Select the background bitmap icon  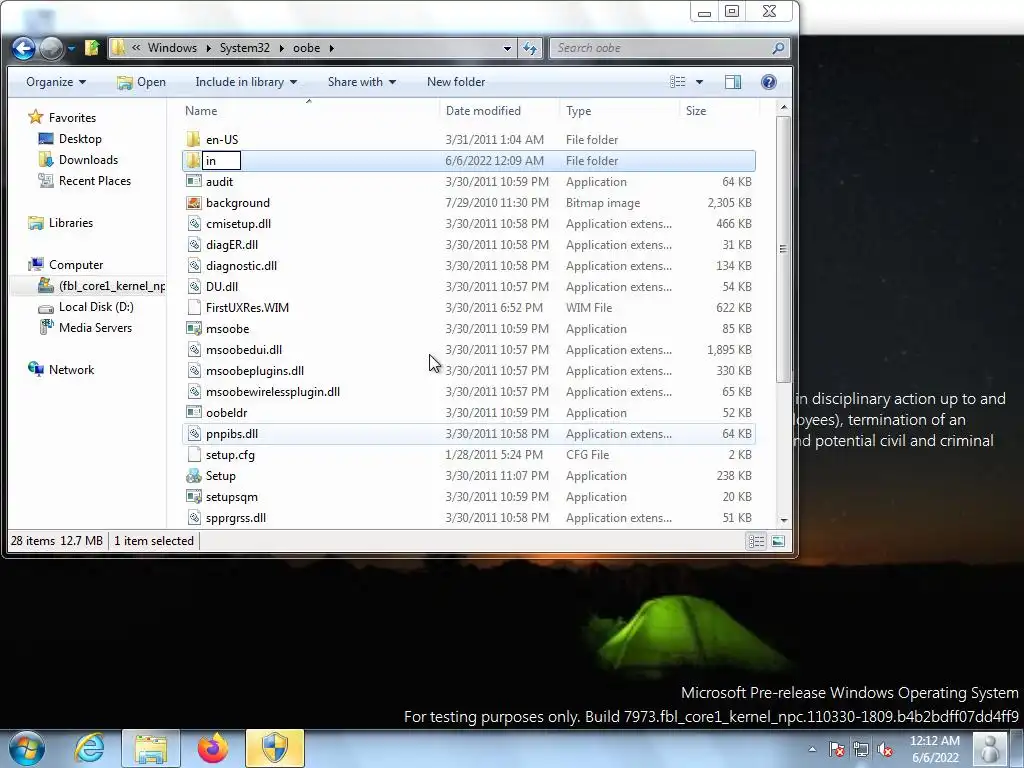click(x=193, y=202)
